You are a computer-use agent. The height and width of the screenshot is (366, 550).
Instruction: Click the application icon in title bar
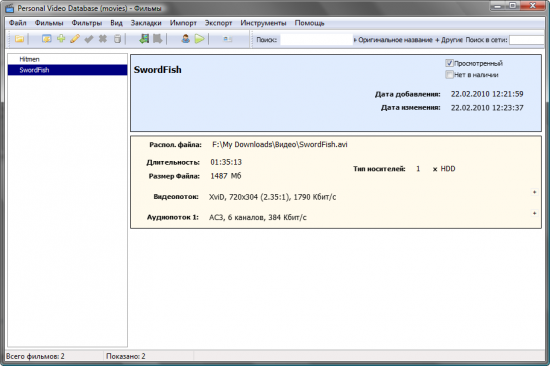9,8
